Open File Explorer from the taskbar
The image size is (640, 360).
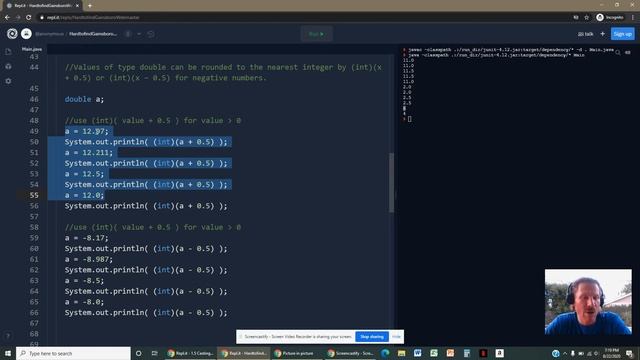(x=402, y=353)
